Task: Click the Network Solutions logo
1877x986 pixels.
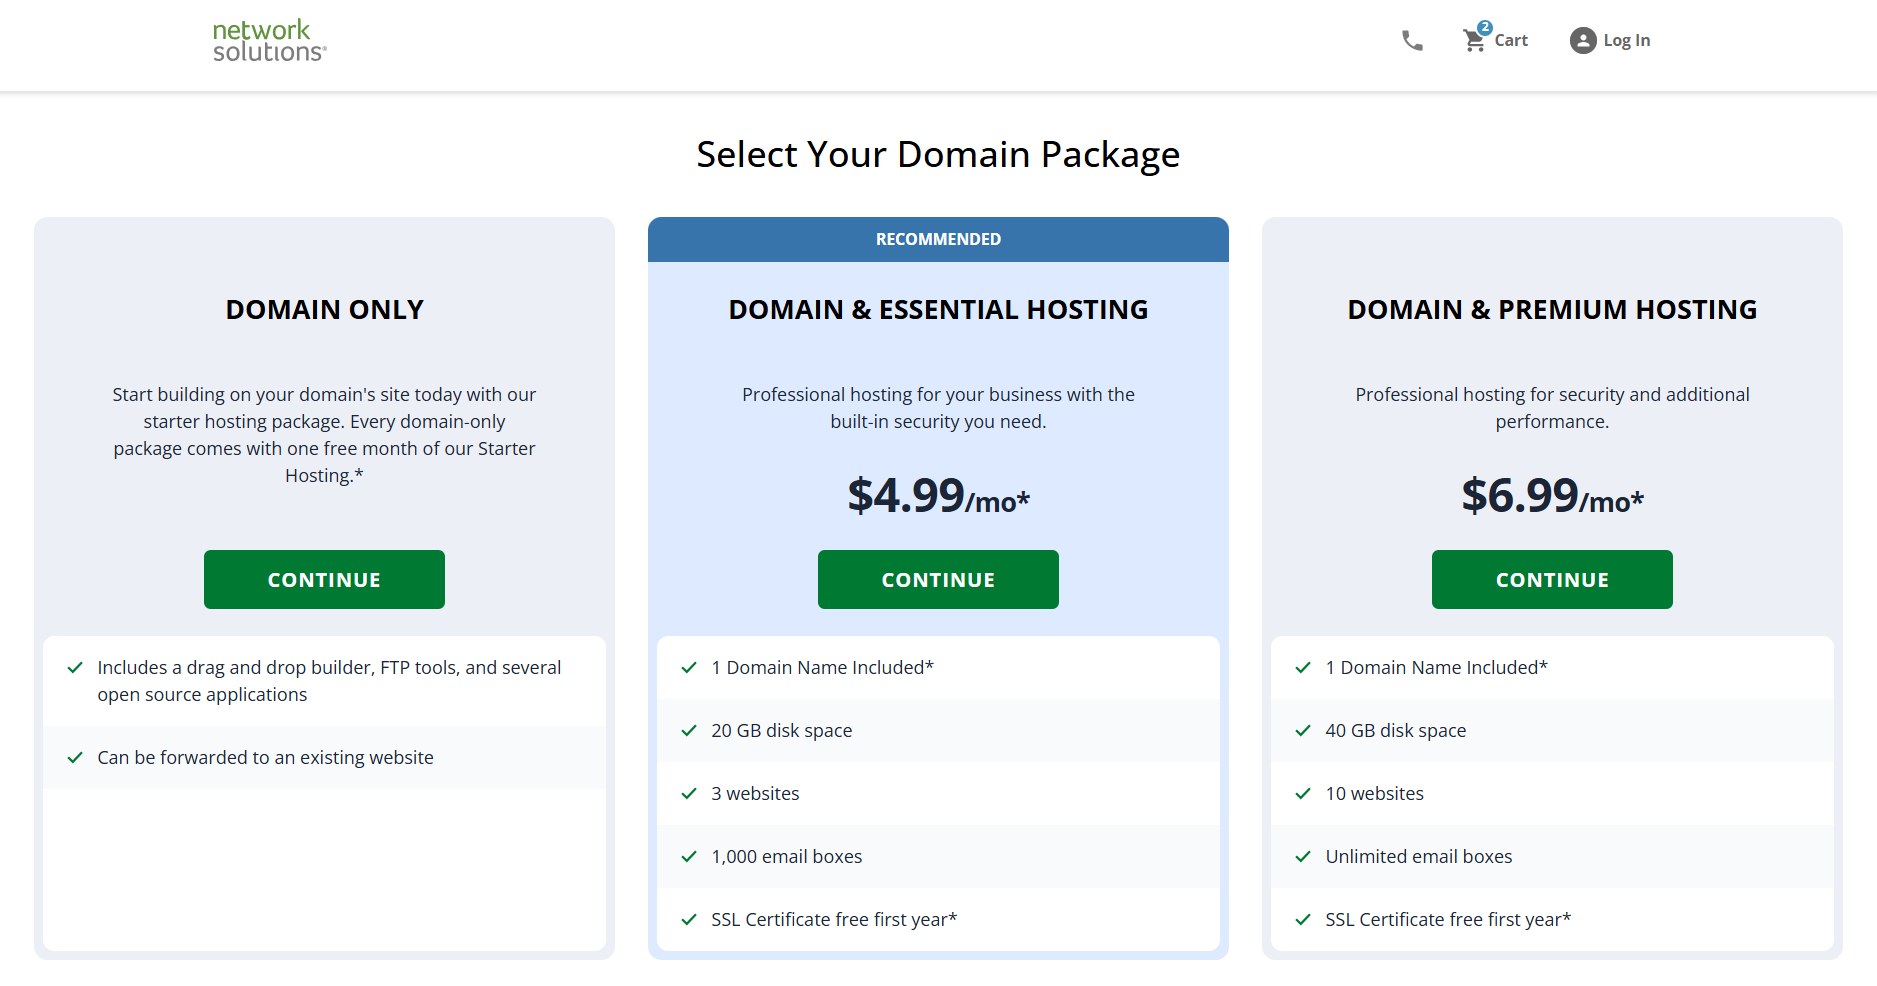Action: (267, 41)
